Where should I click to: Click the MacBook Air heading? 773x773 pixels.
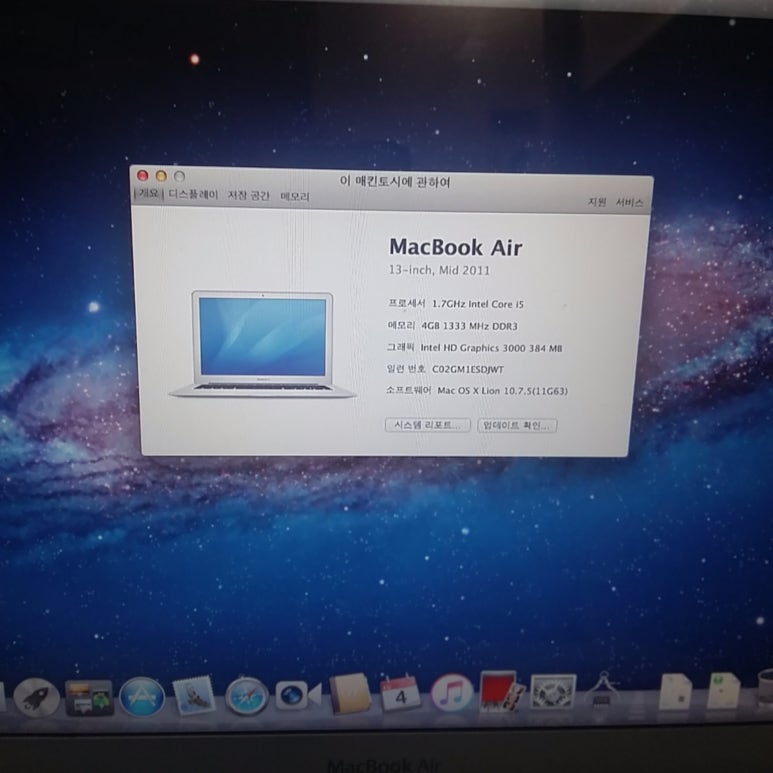point(456,247)
